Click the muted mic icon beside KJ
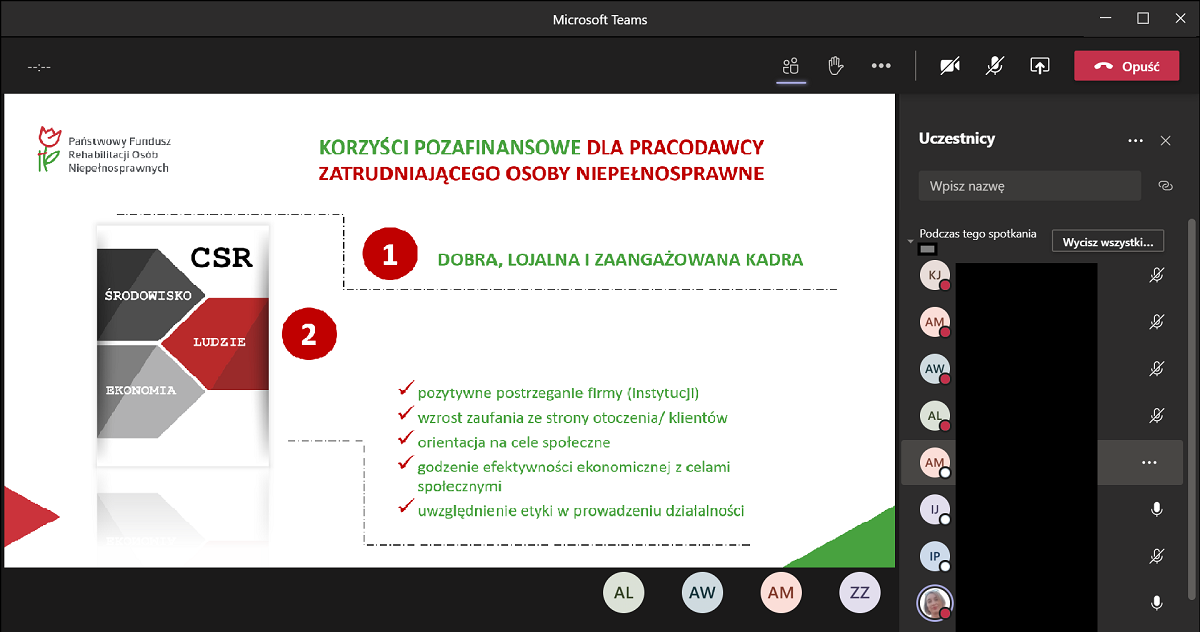 tap(1157, 275)
